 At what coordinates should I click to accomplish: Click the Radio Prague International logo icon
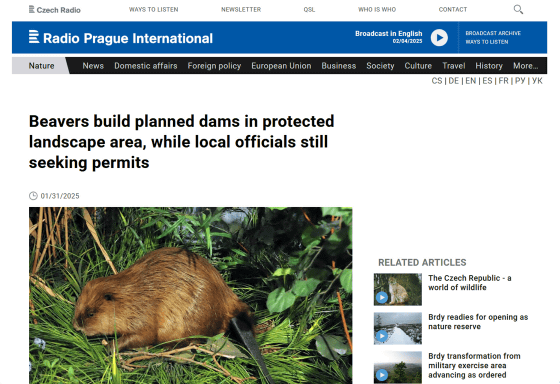34,37
